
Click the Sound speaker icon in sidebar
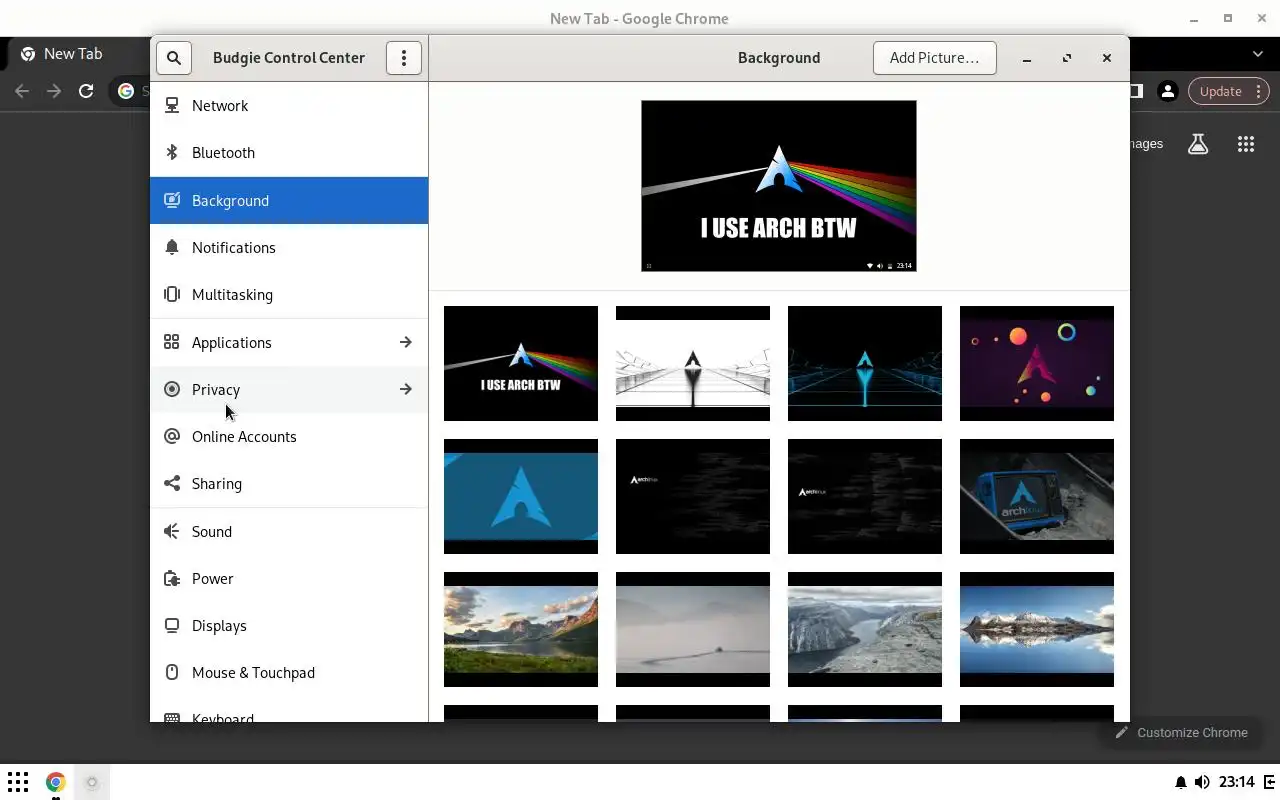point(172,531)
